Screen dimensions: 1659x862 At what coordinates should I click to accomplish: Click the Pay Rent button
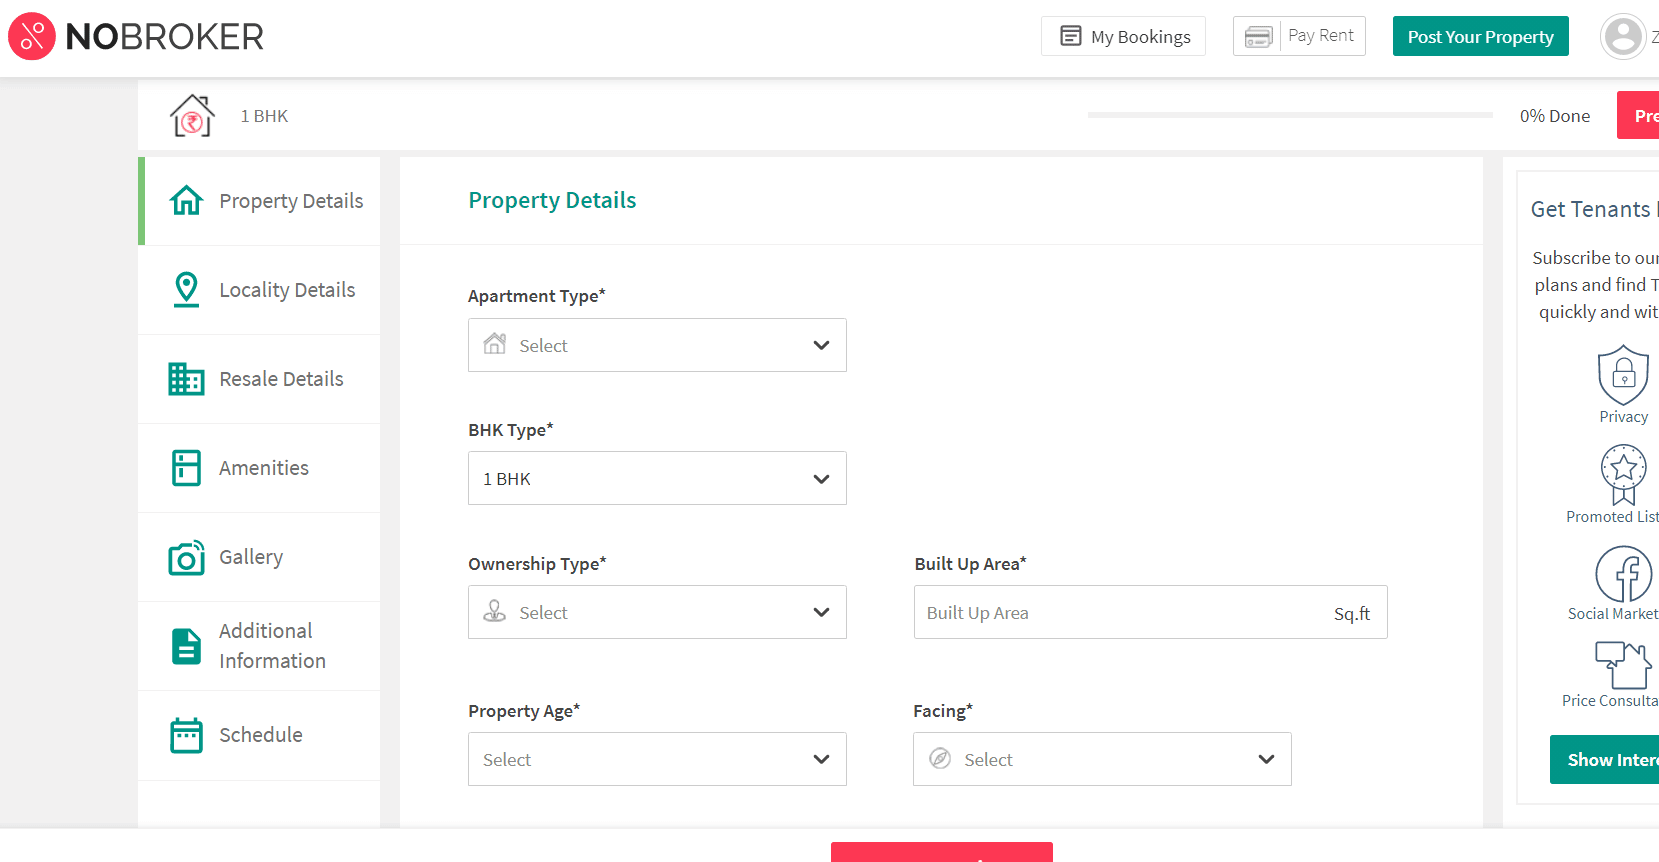coord(1299,36)
